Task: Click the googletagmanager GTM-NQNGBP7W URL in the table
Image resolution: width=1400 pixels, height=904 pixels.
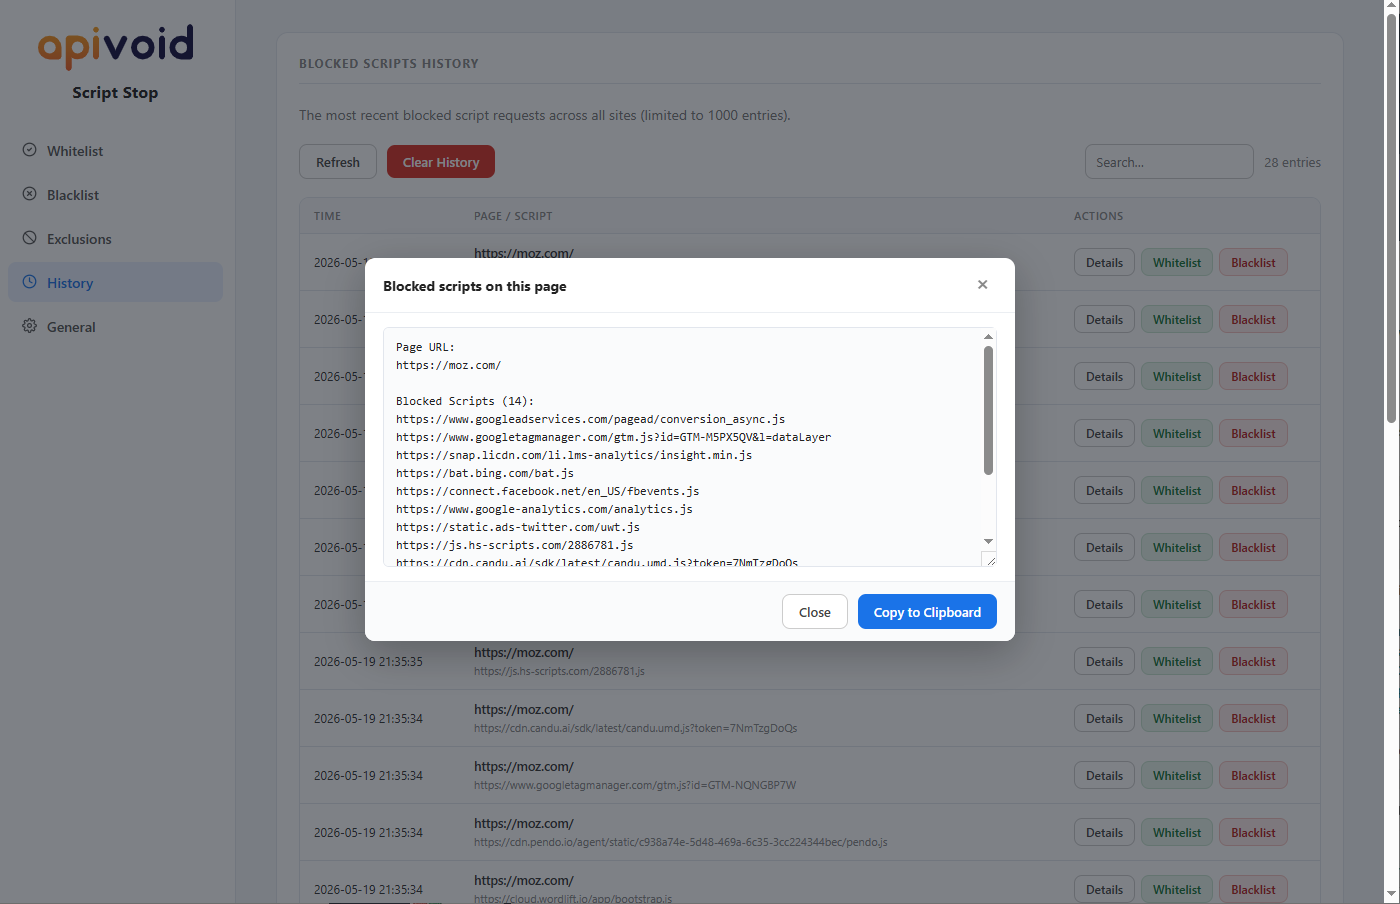Action: [635, 785]
